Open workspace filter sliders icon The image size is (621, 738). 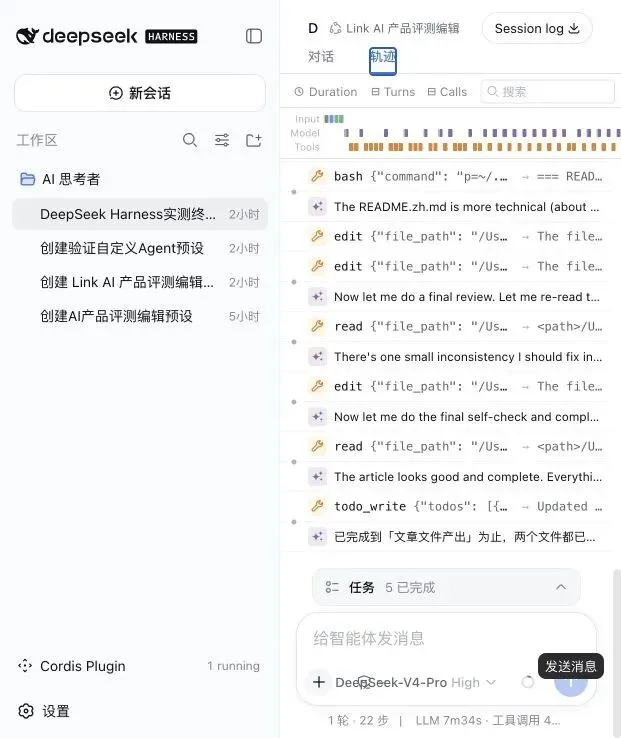pyautogui.click(x=222, y=140)
